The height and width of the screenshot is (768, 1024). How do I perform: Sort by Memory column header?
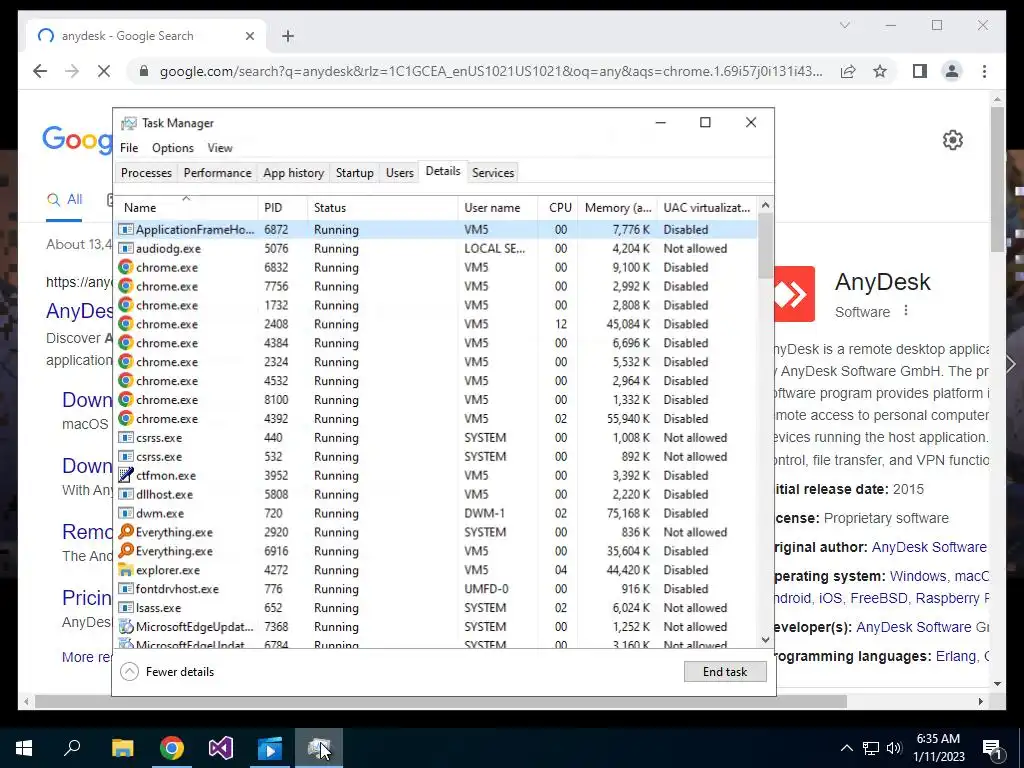[x=617, y=208]
